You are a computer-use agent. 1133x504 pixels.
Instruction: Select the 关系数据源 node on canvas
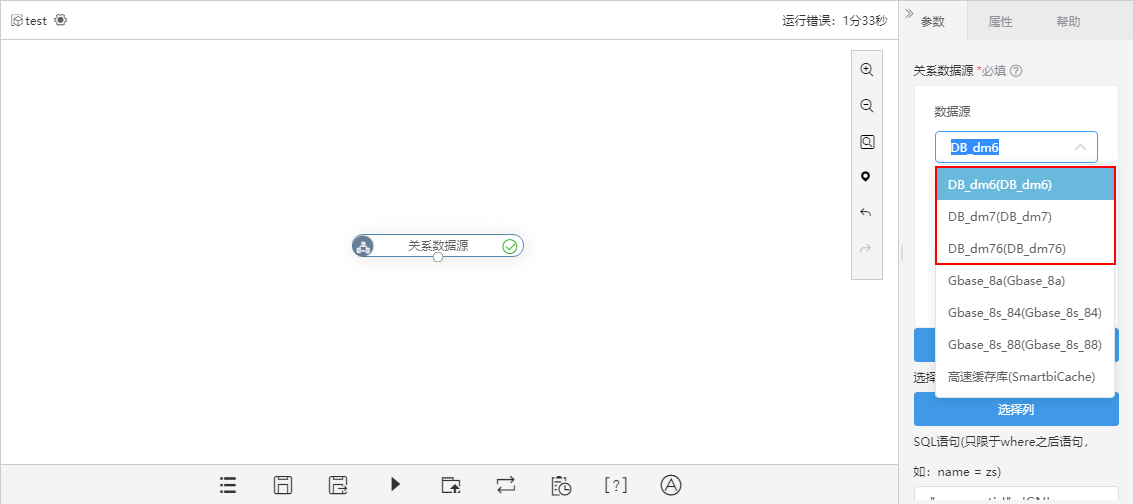438,246
